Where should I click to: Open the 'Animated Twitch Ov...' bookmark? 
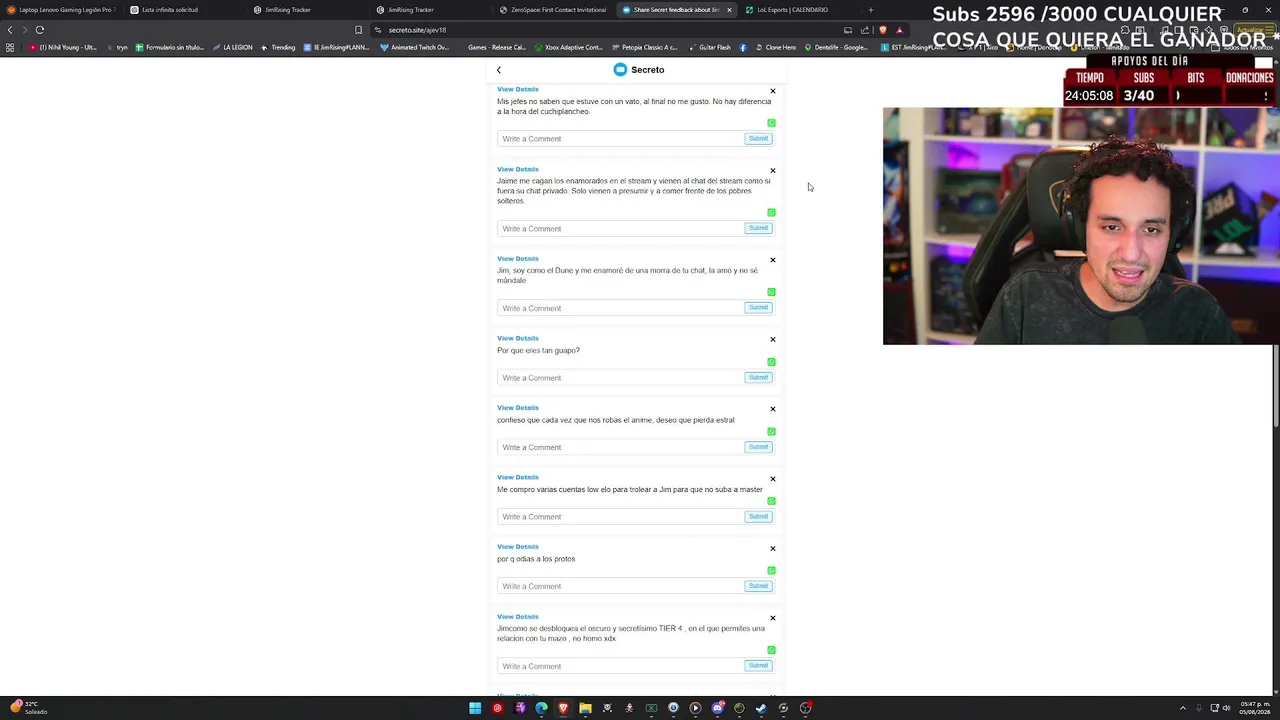click(x=414, y=48)
